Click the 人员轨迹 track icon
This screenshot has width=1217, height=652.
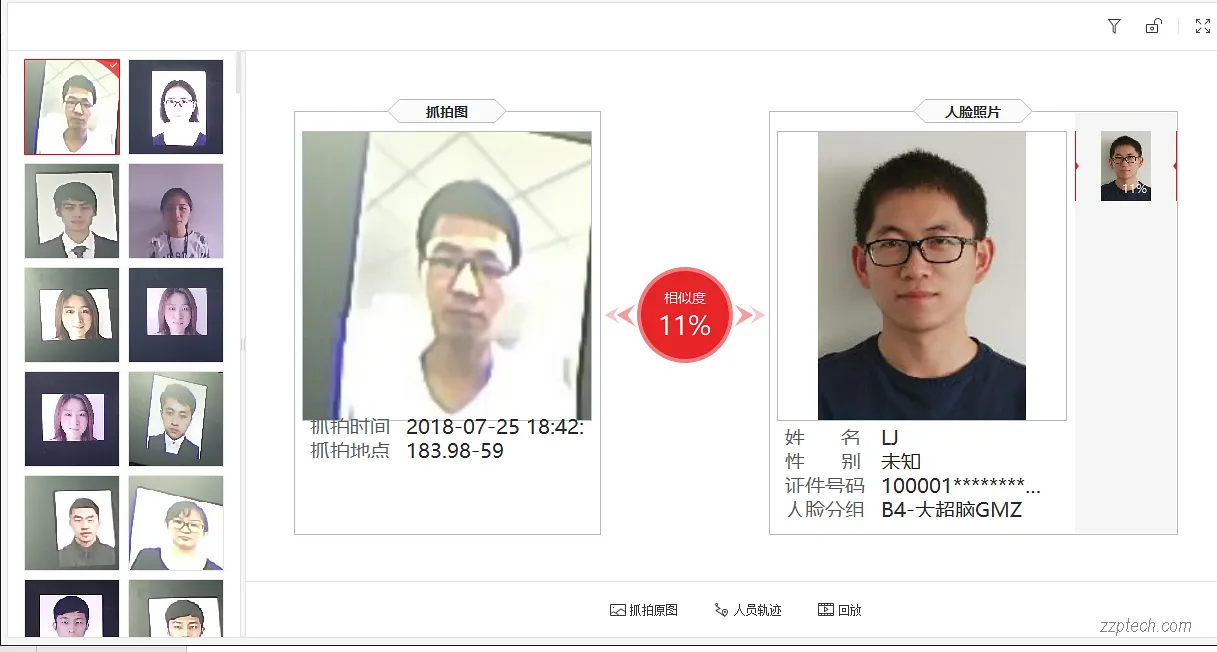point(721,610)
